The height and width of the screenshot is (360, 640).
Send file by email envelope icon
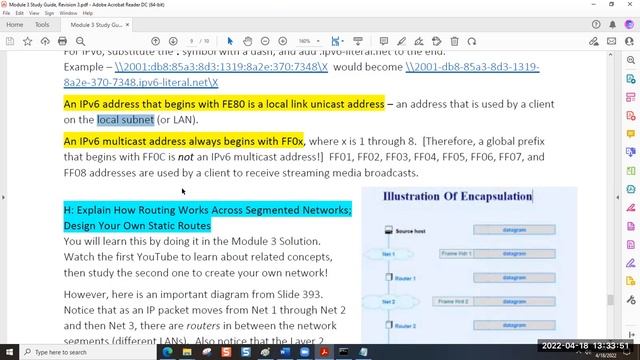point(611,41)
